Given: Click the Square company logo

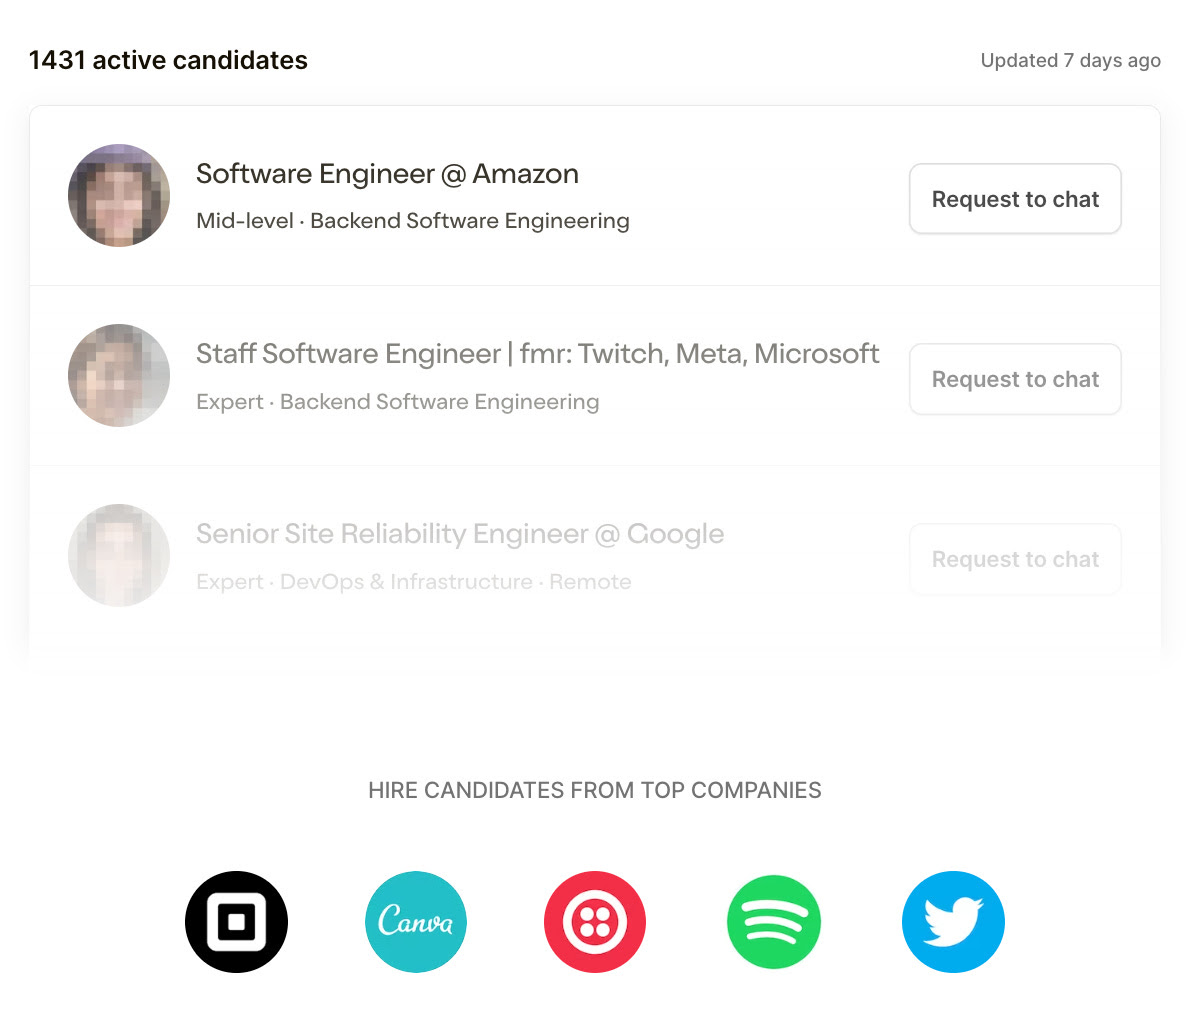Looking at the screenshot, I should pos(236,922).
